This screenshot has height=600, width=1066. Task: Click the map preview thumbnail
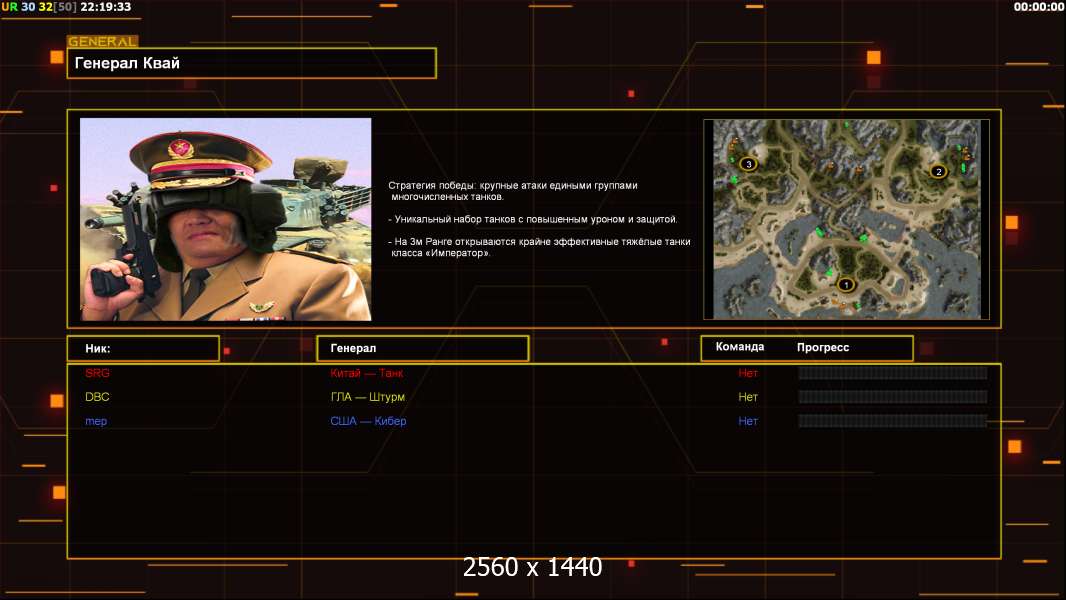pos(846,219)
